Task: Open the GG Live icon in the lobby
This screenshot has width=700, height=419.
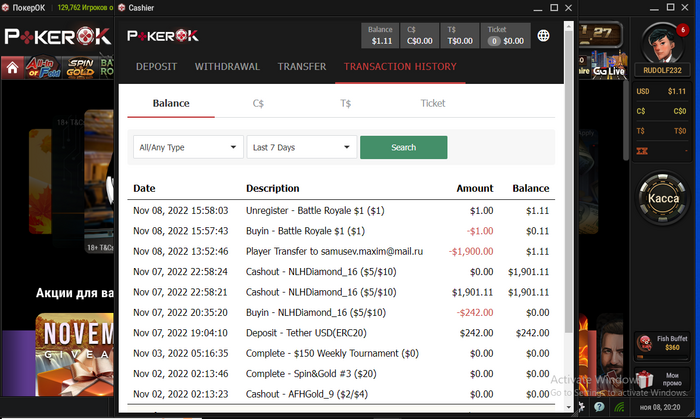Action: click(x=609, y=65)
